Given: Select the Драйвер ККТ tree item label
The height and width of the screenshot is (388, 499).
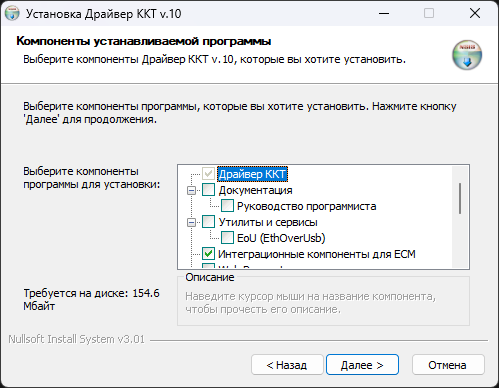Looking at the screenshot, I should [252, 174].
